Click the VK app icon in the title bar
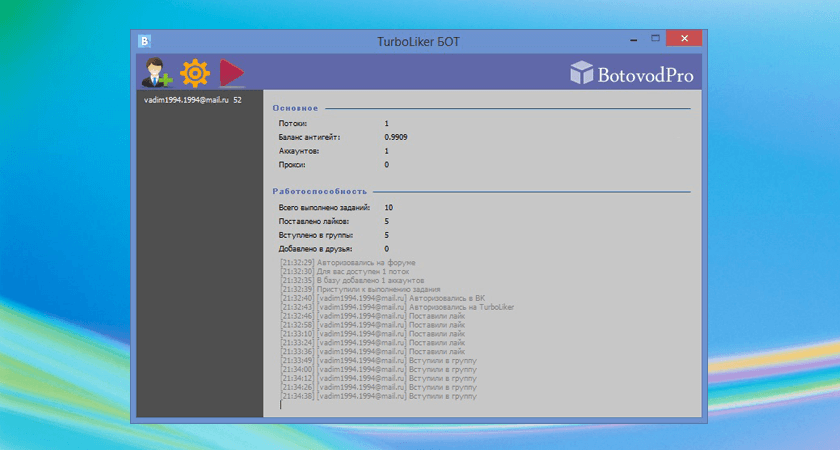The image size is (840, 450). click(144, 41)
